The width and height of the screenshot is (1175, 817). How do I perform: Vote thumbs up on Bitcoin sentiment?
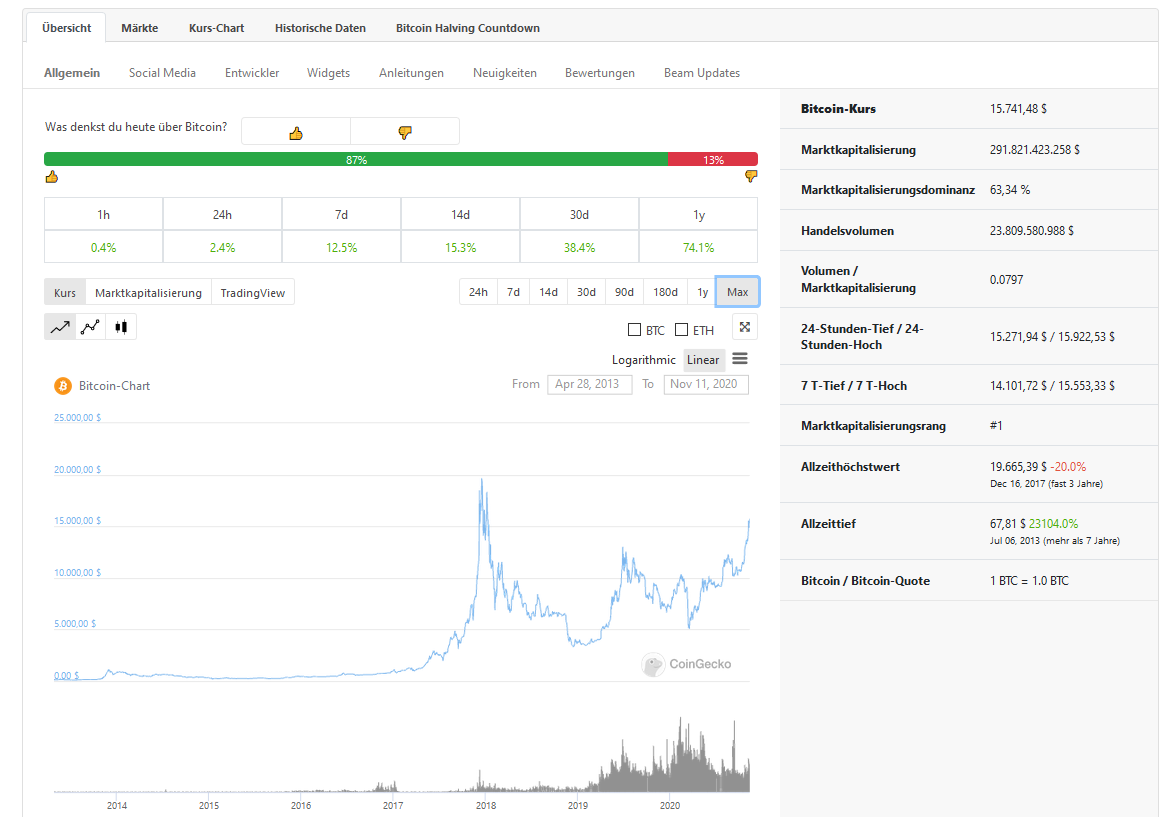pyautogui.click(x=296, y=131)
